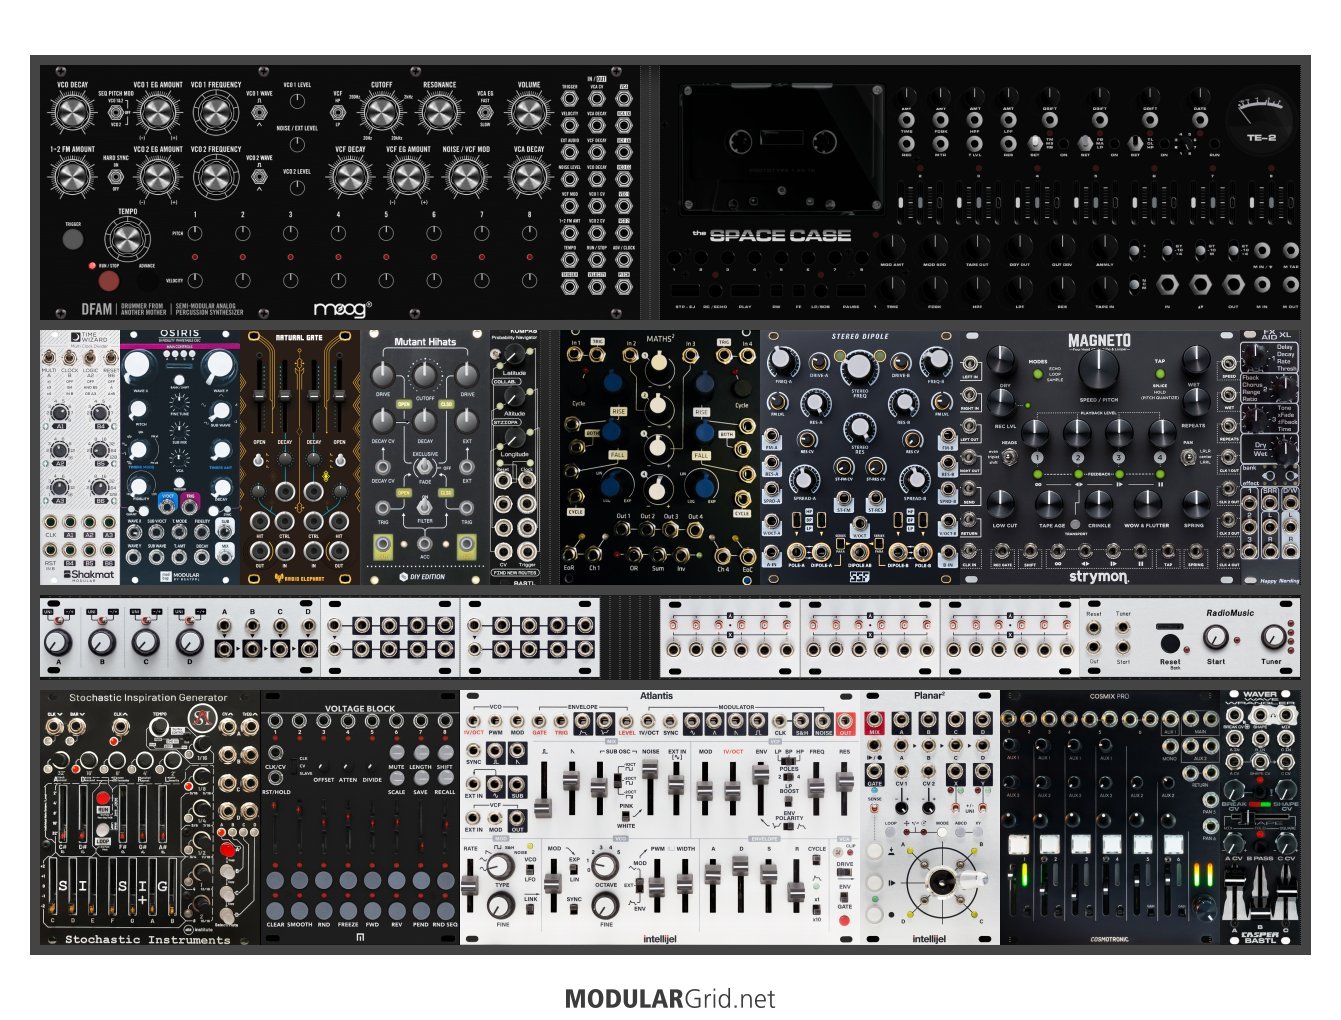Click the strymon logo on Magneto
1341x1020 pixels.
(x=1098, y=577)
